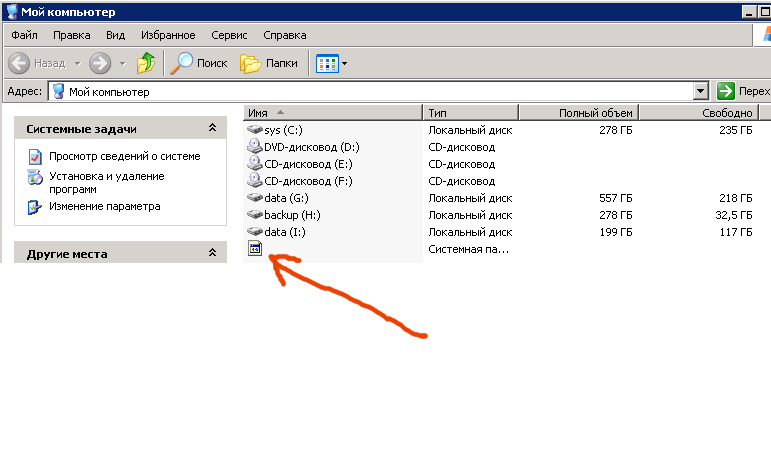
Task: Open the Back button history dropdown arrow
Action: point(75,63)
